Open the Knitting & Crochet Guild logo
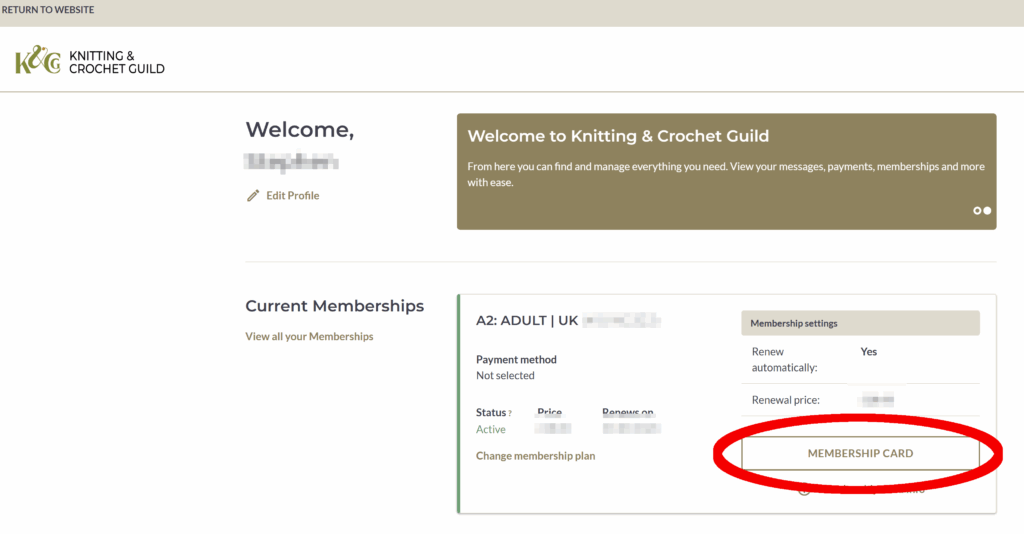Screen dimensions: 1024x534 [90, 61]
